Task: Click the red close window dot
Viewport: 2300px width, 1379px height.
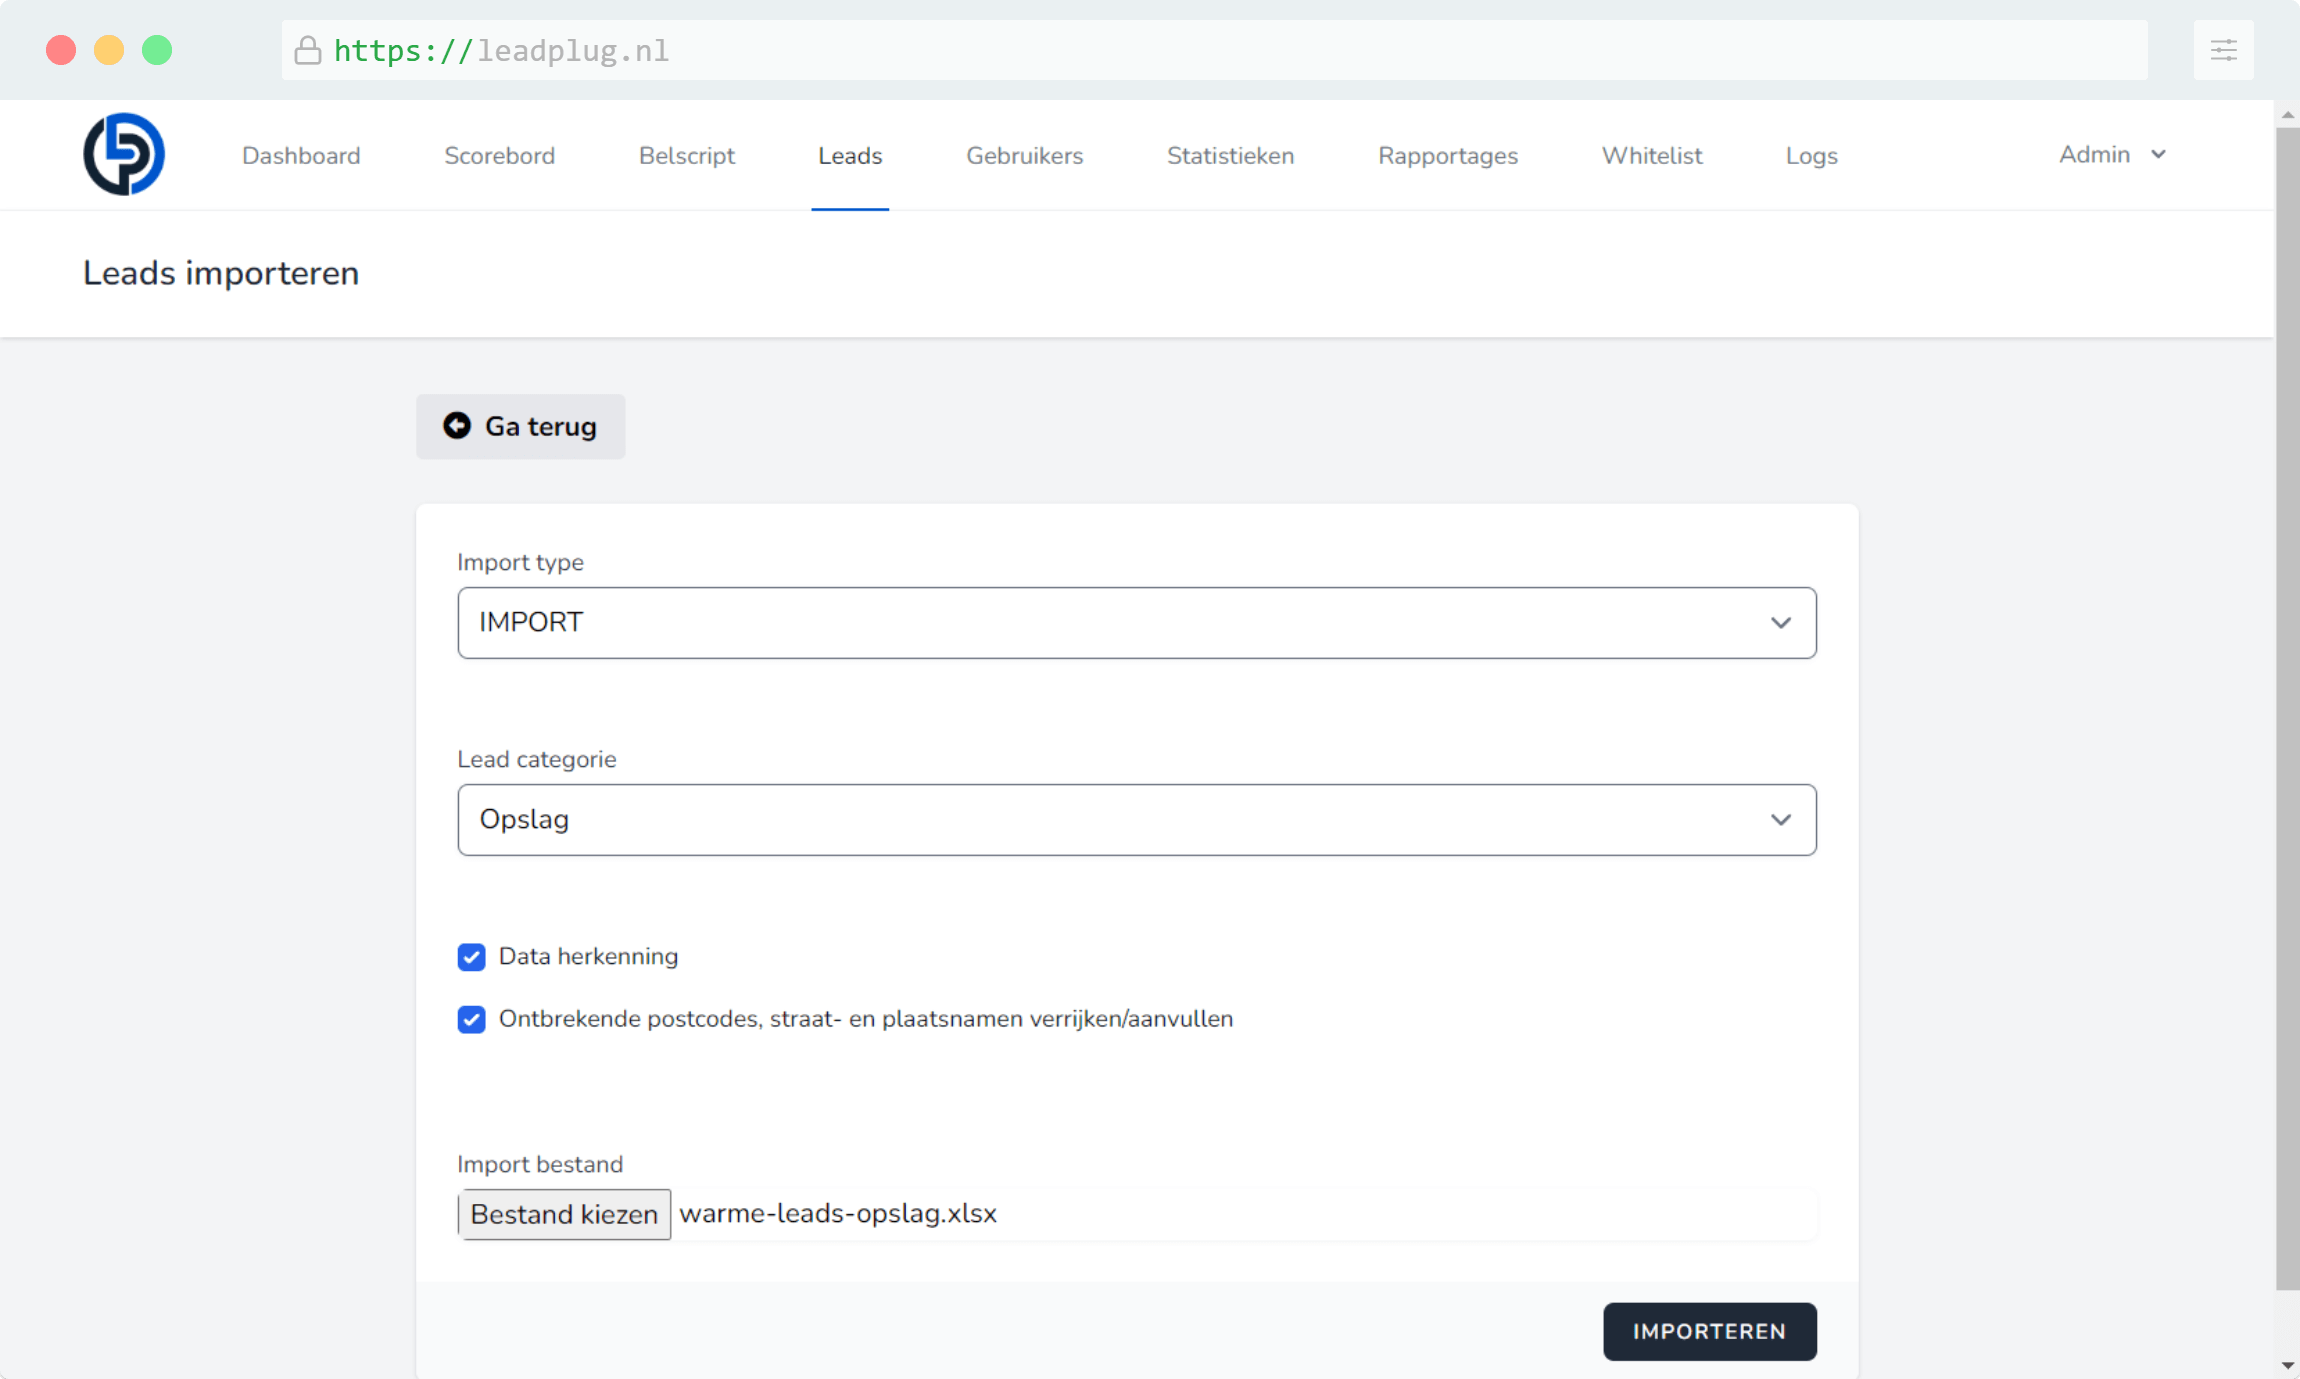Action: click(x=61, y=50)
